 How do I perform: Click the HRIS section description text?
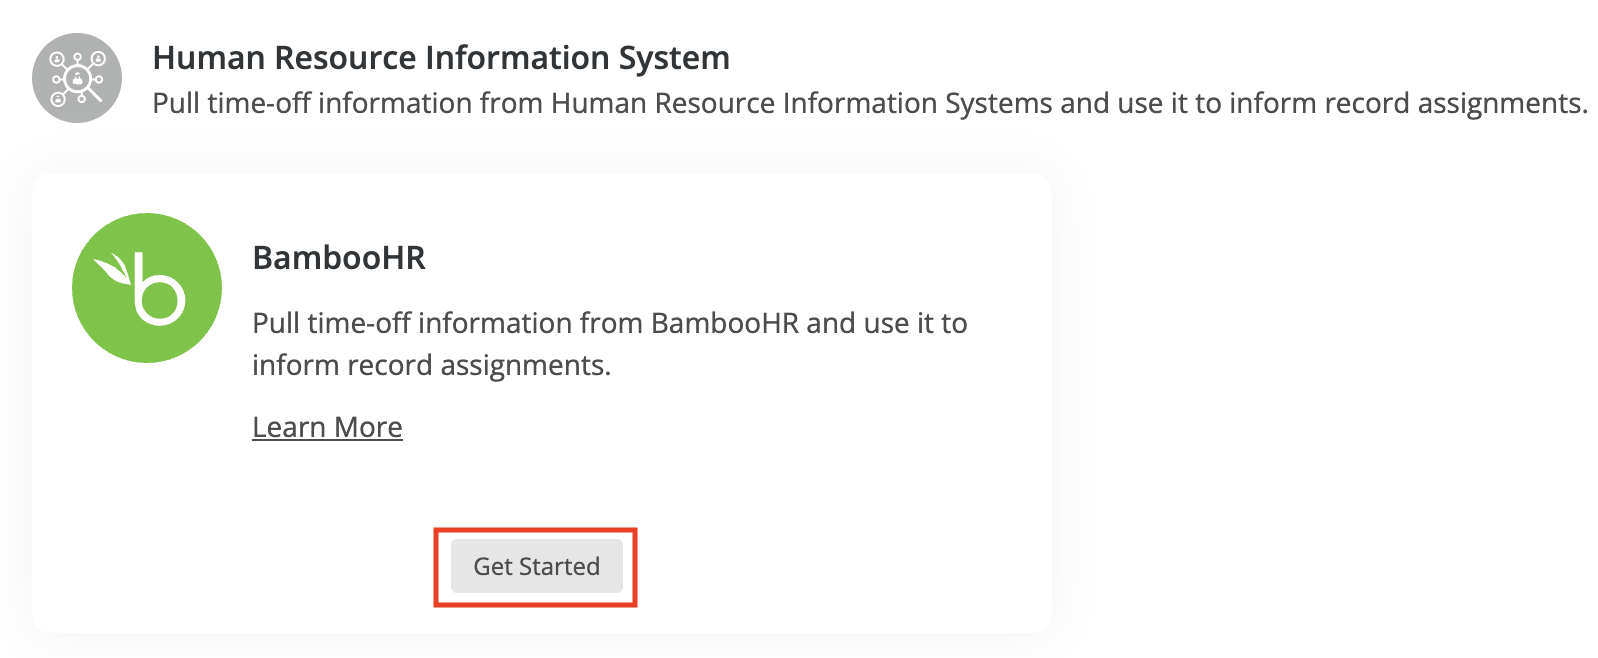869,103
